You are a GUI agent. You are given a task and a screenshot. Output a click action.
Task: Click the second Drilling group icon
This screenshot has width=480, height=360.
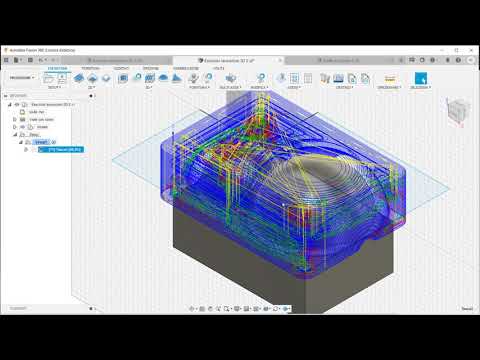(208, 78)
